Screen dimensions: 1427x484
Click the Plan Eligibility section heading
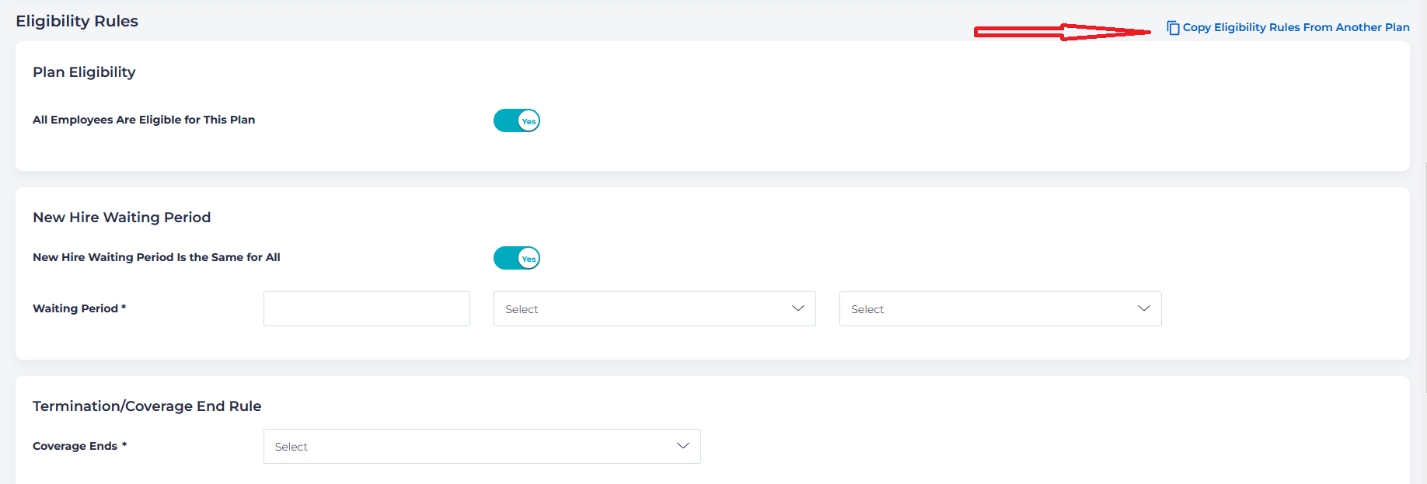point(84,72)
